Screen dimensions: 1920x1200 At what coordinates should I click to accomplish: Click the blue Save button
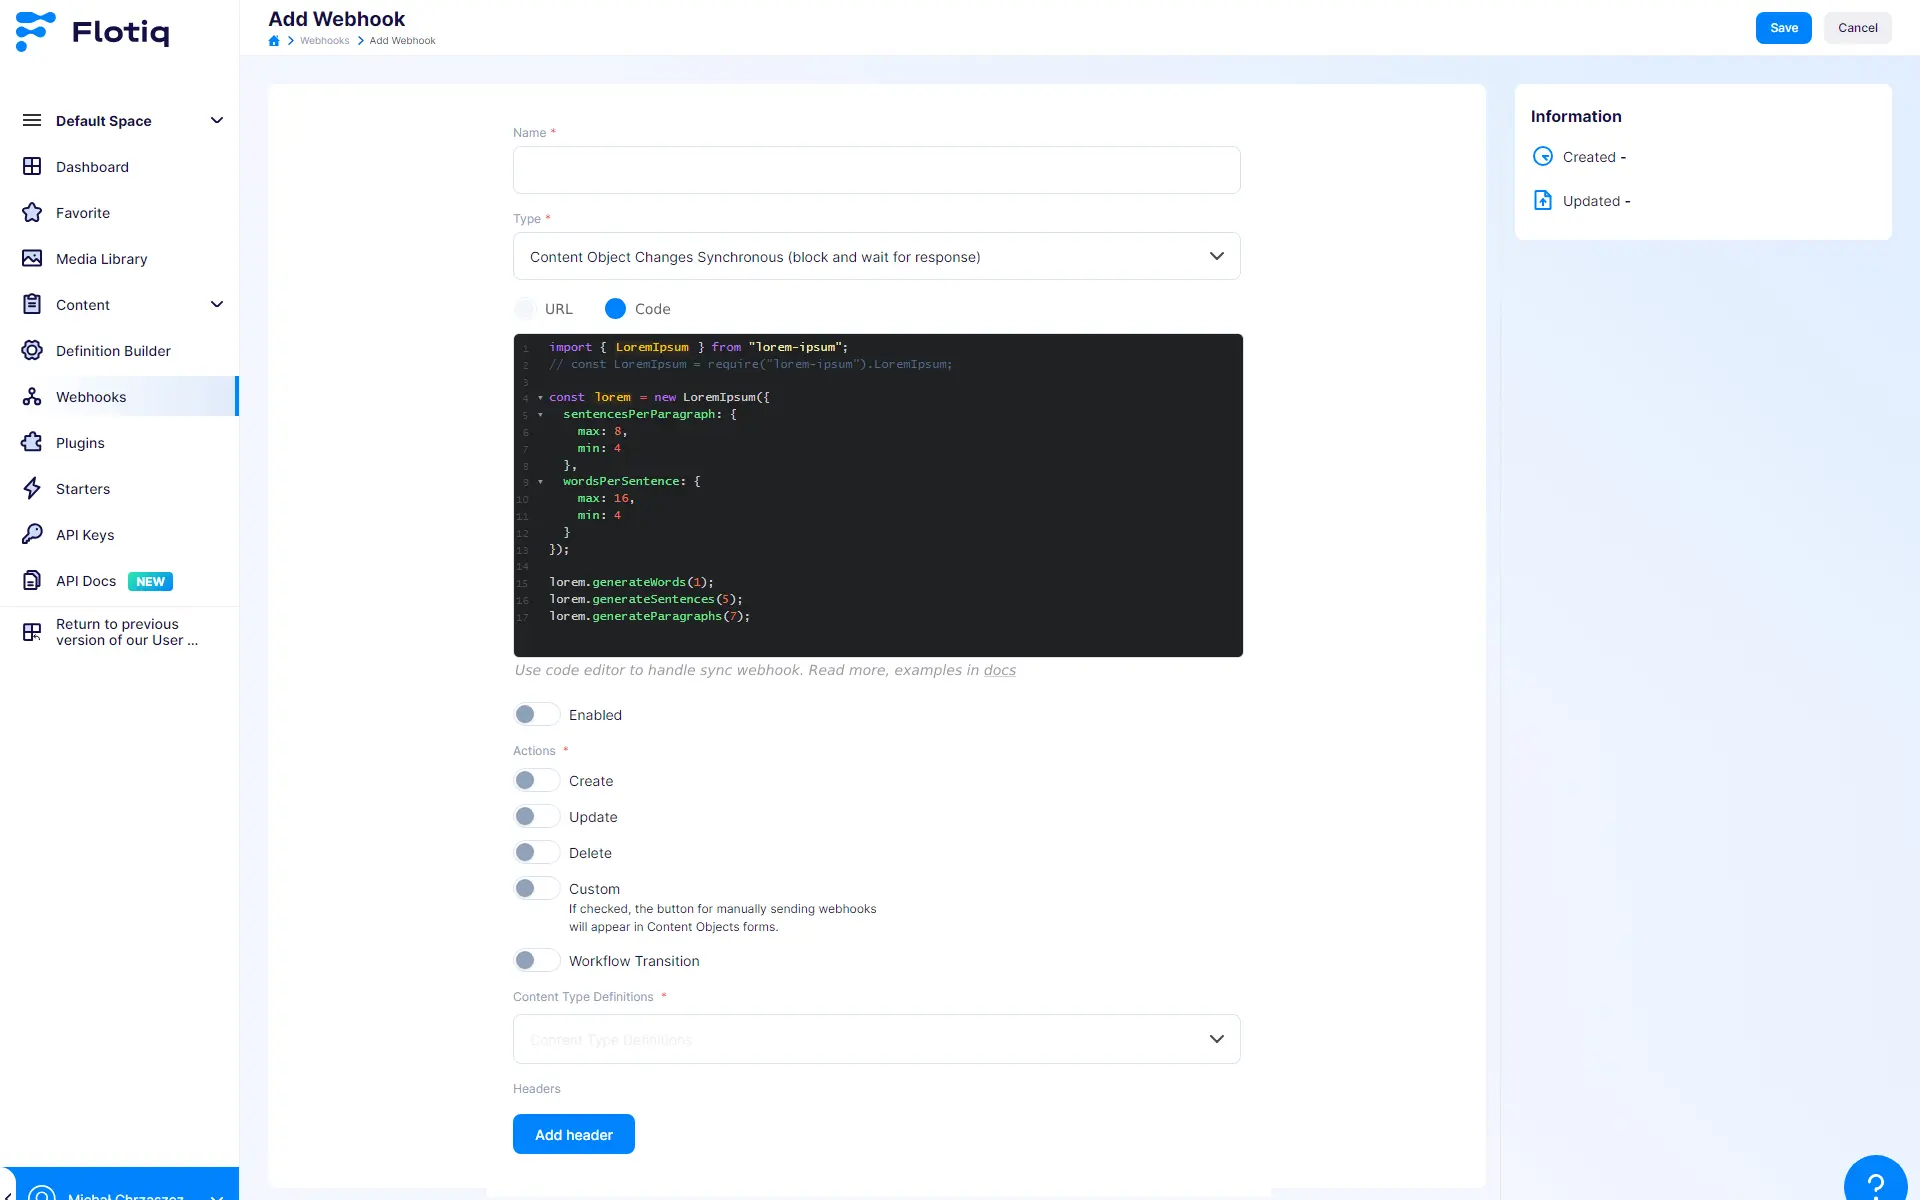click(1783, 28)
